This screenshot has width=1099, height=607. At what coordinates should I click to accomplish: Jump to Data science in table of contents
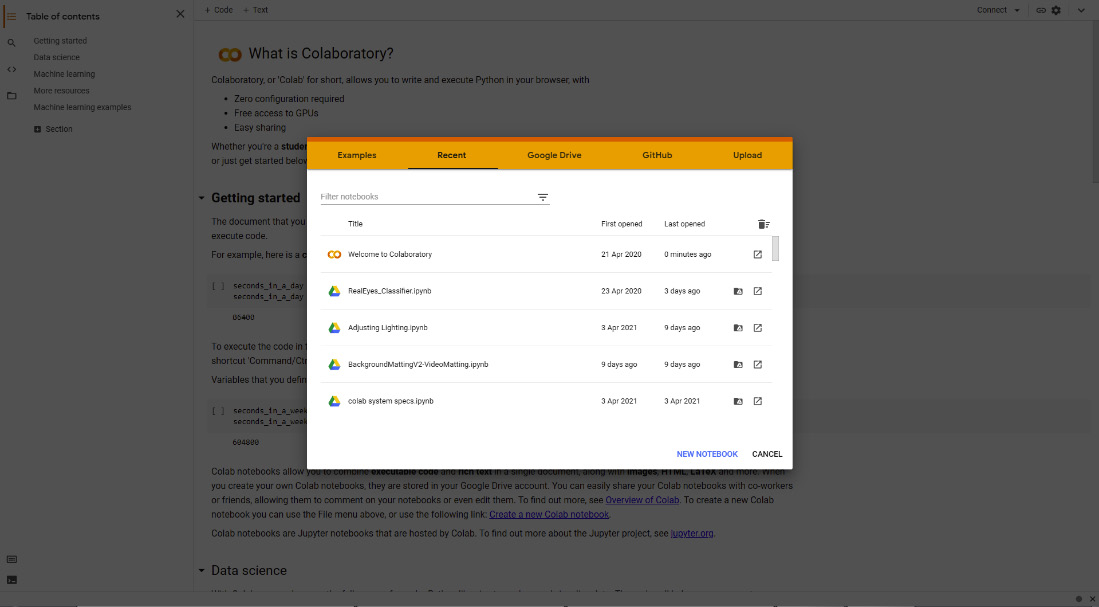[x=57, y=57]
